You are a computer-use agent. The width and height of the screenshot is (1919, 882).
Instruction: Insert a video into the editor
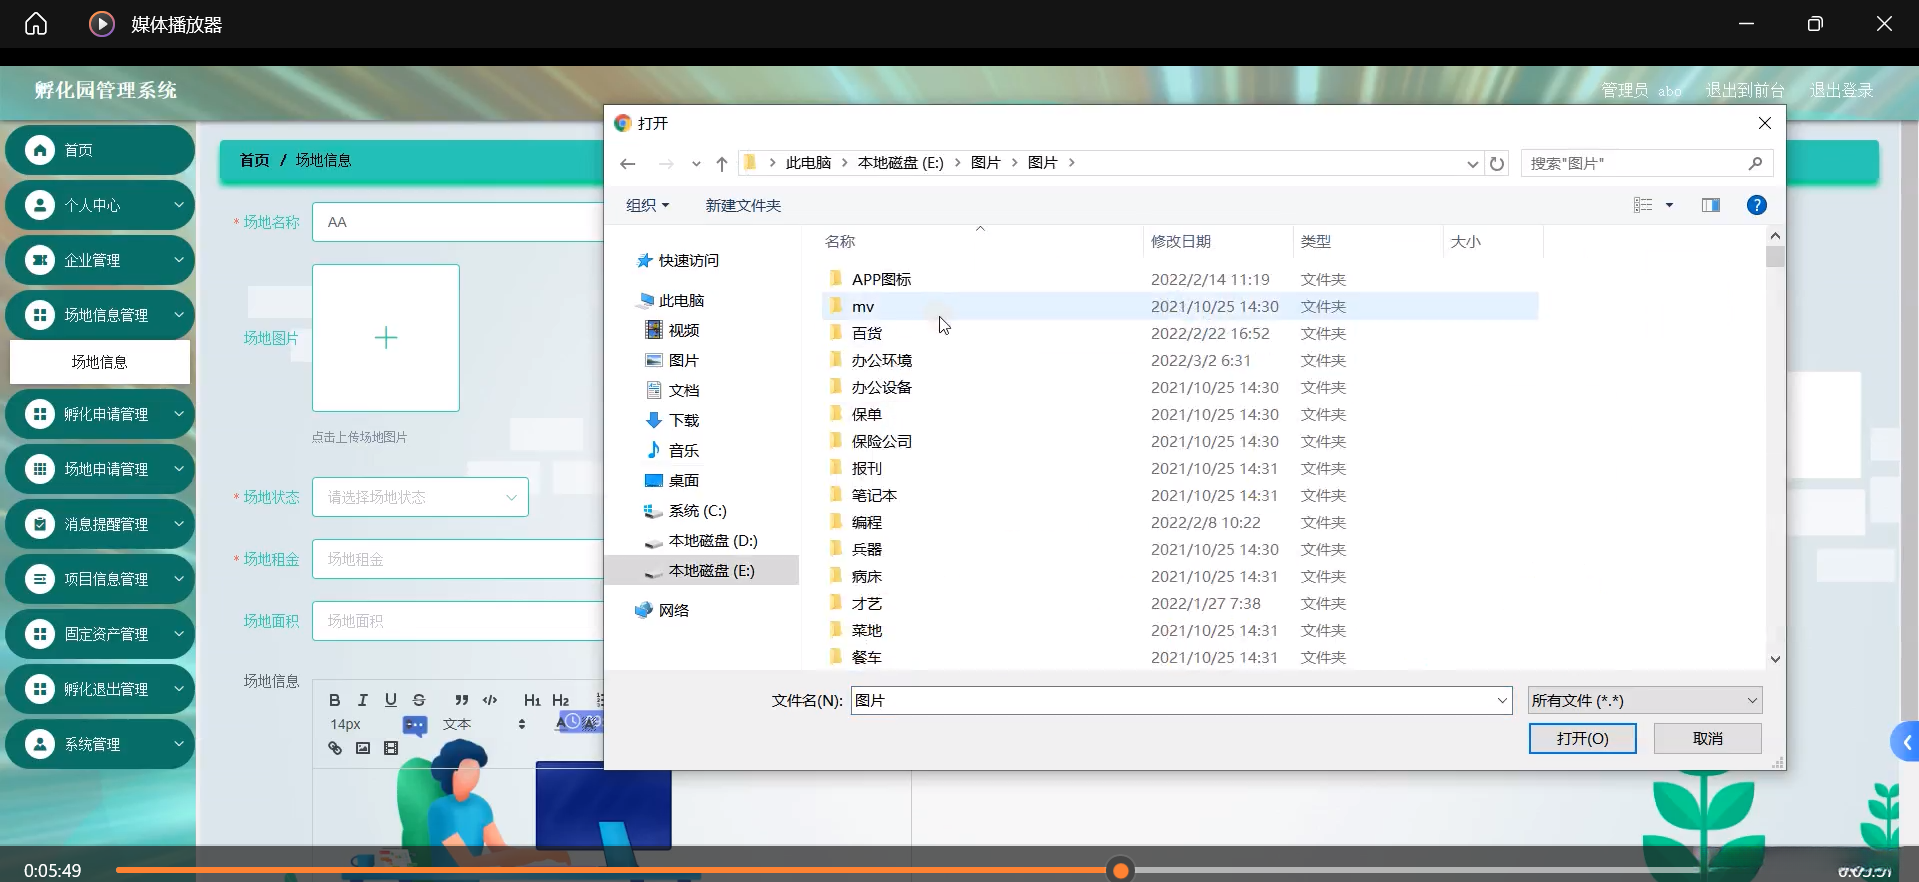pyautogui.click(x=391, y=748)
